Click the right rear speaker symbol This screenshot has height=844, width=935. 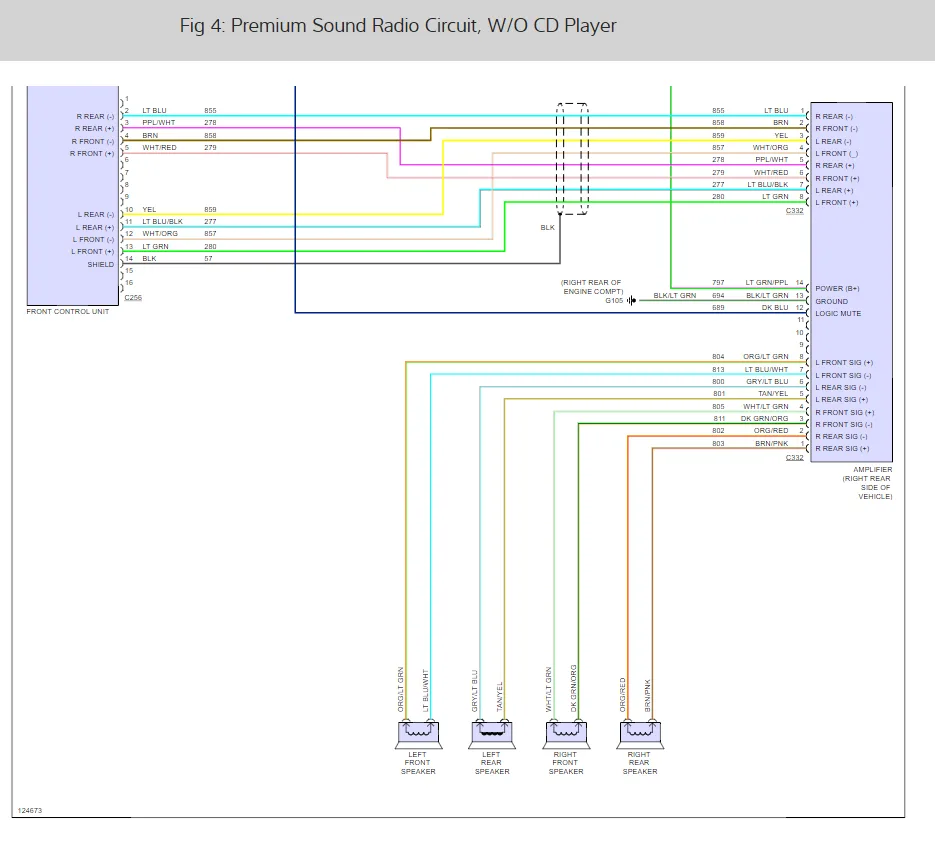coord(640,734)
